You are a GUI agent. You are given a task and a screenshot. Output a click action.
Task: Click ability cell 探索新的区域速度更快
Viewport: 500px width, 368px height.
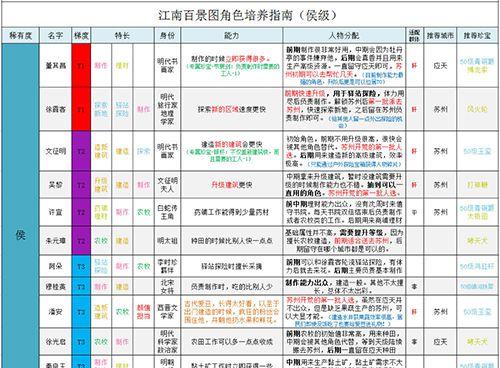[x=232, y=109]
